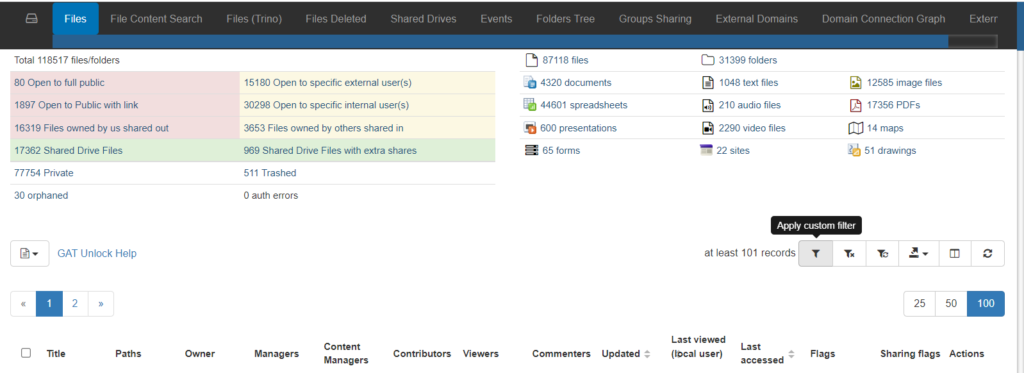Click the drive icon in the top bar
This screenshot has width=1024, height=373.
click(x=31, y=19)
